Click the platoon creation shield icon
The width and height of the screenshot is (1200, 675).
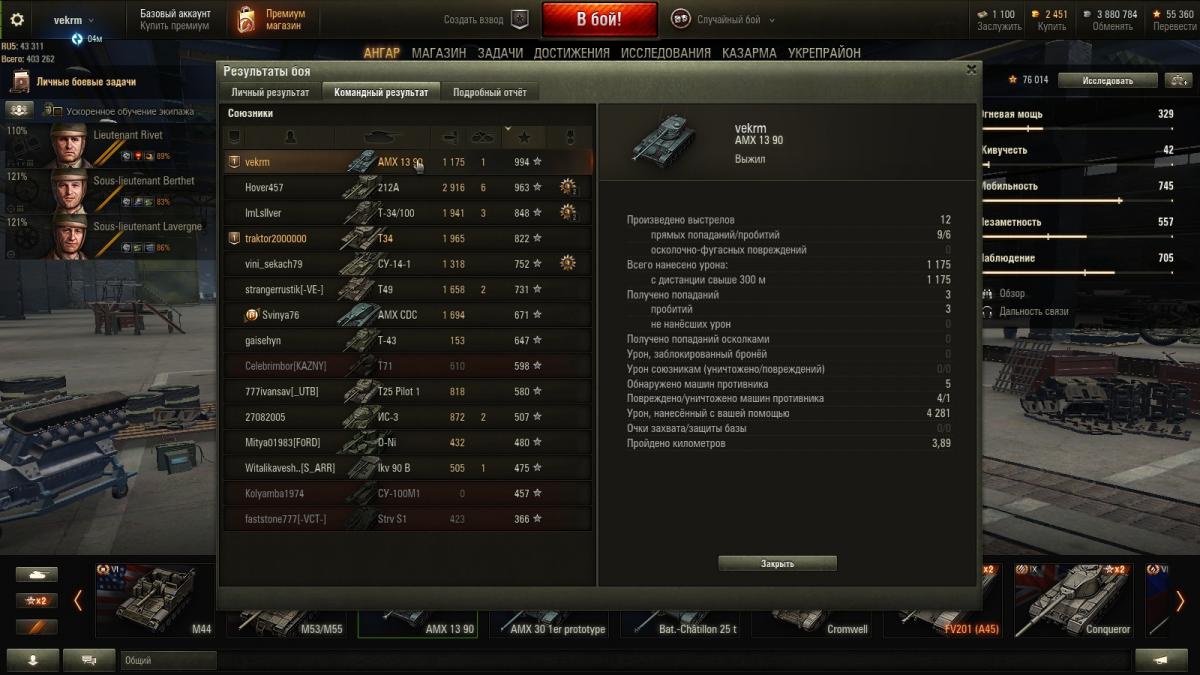pyautogui.click(x=519, y=19)
